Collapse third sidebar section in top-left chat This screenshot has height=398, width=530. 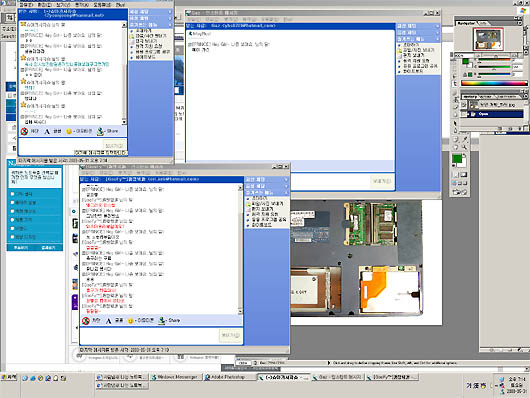pos(170,25)
